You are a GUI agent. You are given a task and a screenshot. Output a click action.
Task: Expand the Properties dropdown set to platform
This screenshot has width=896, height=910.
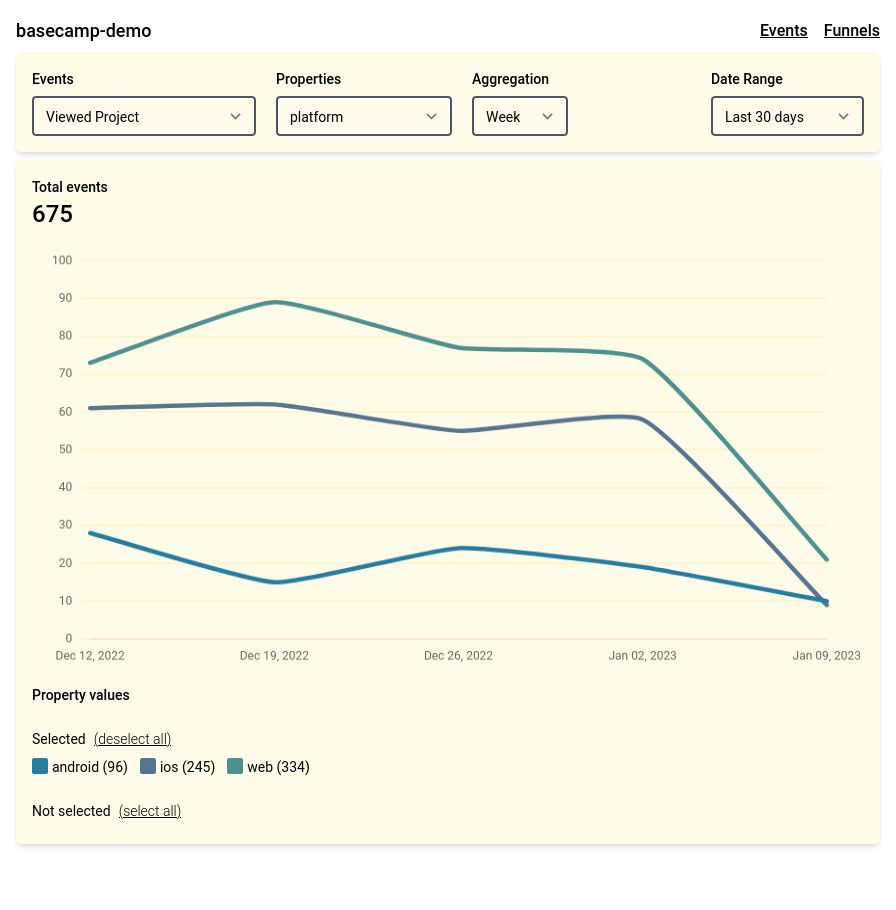pos(364,116)
